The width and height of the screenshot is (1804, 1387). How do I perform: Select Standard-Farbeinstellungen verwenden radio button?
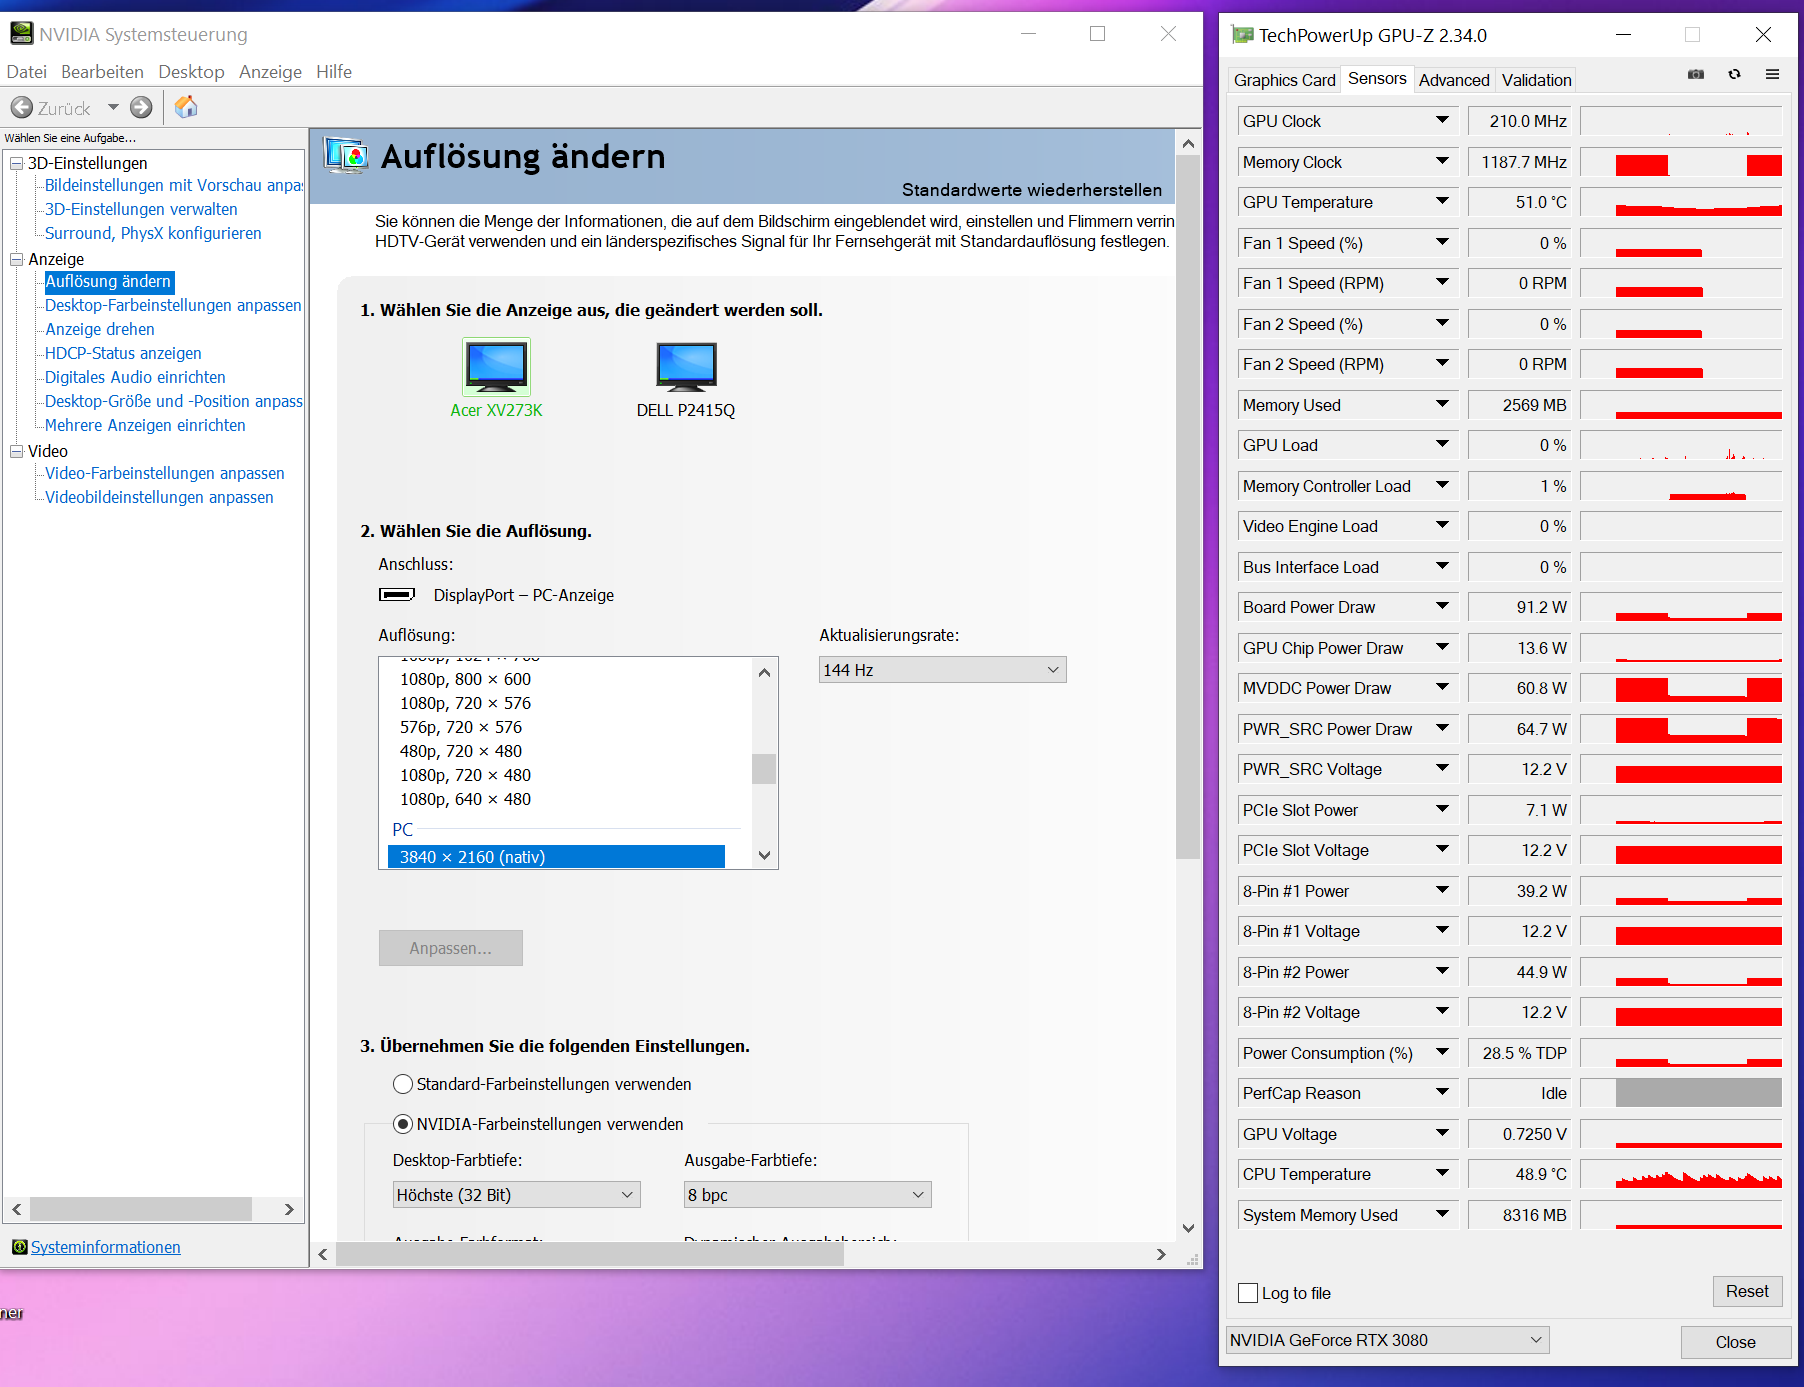pos(403,1084)
